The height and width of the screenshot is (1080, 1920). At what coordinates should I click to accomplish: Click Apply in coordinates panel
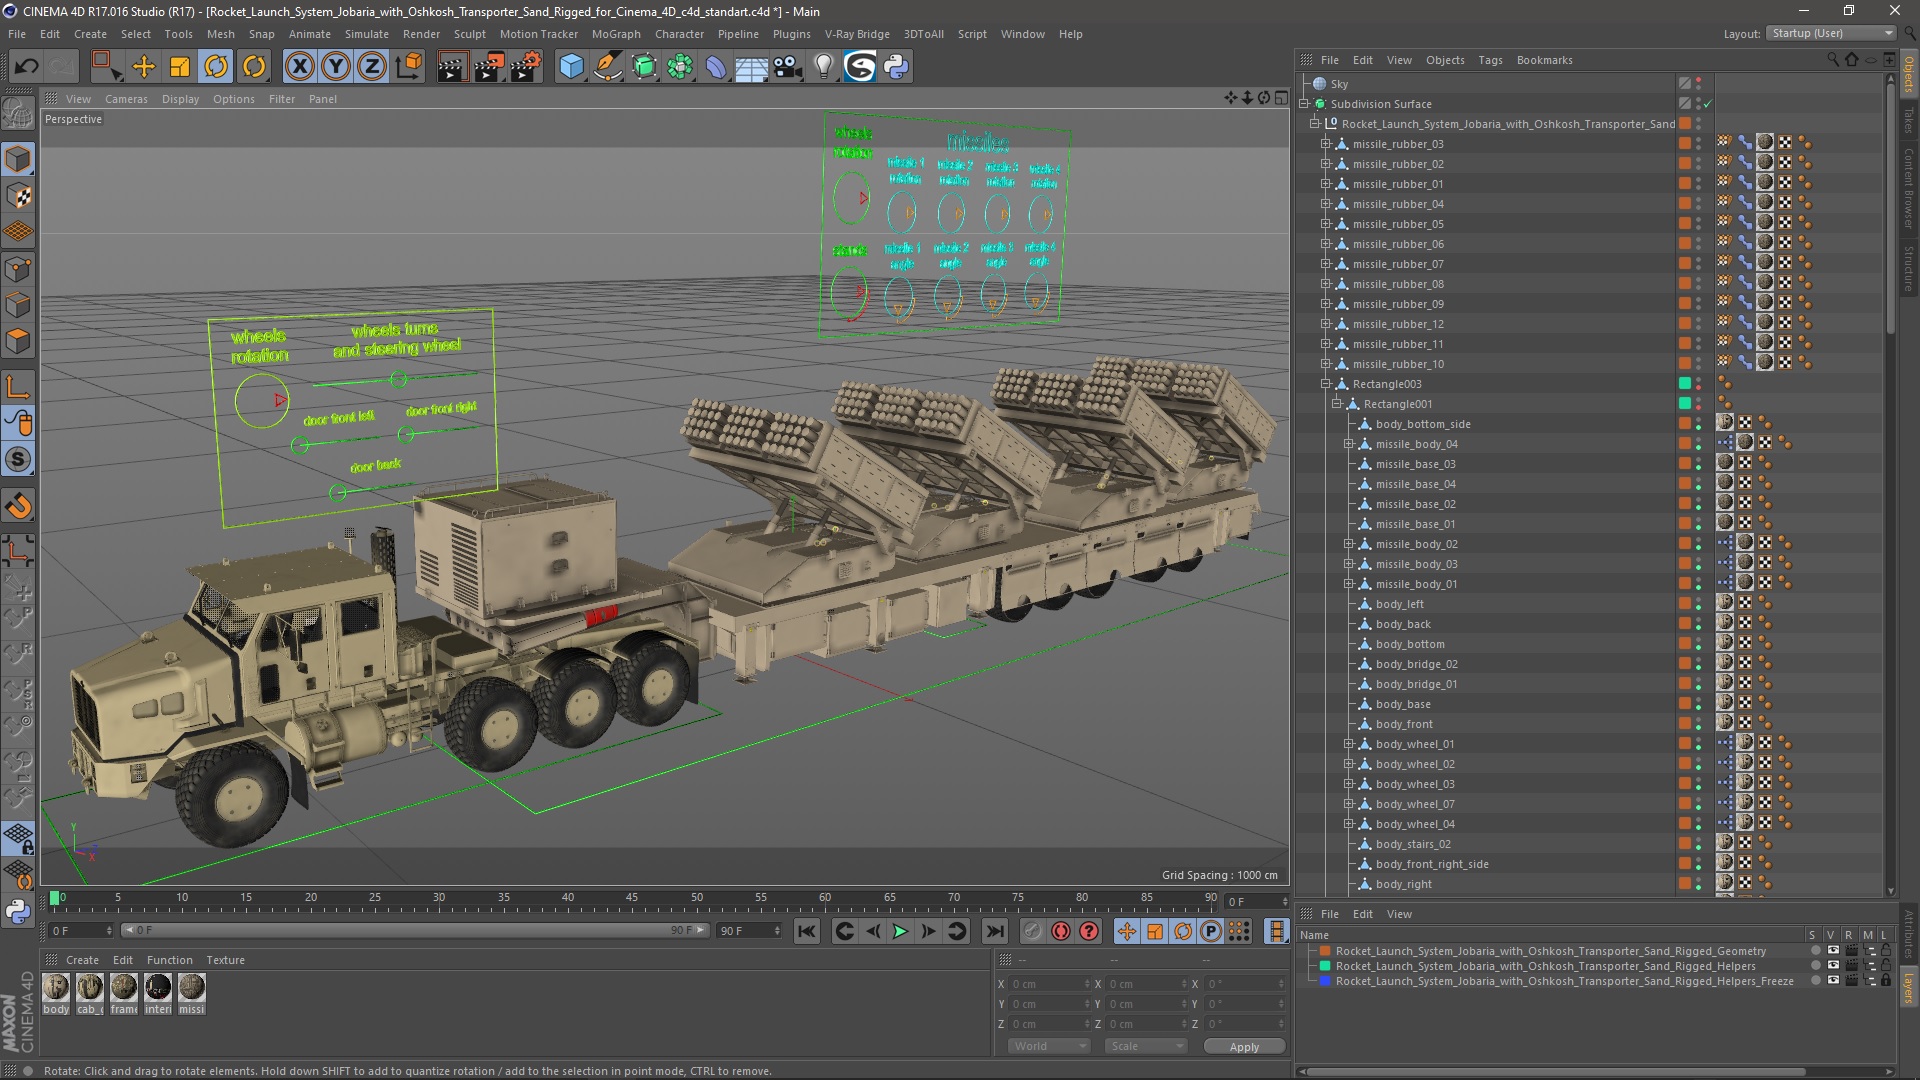click(x=1244, y=1046)
